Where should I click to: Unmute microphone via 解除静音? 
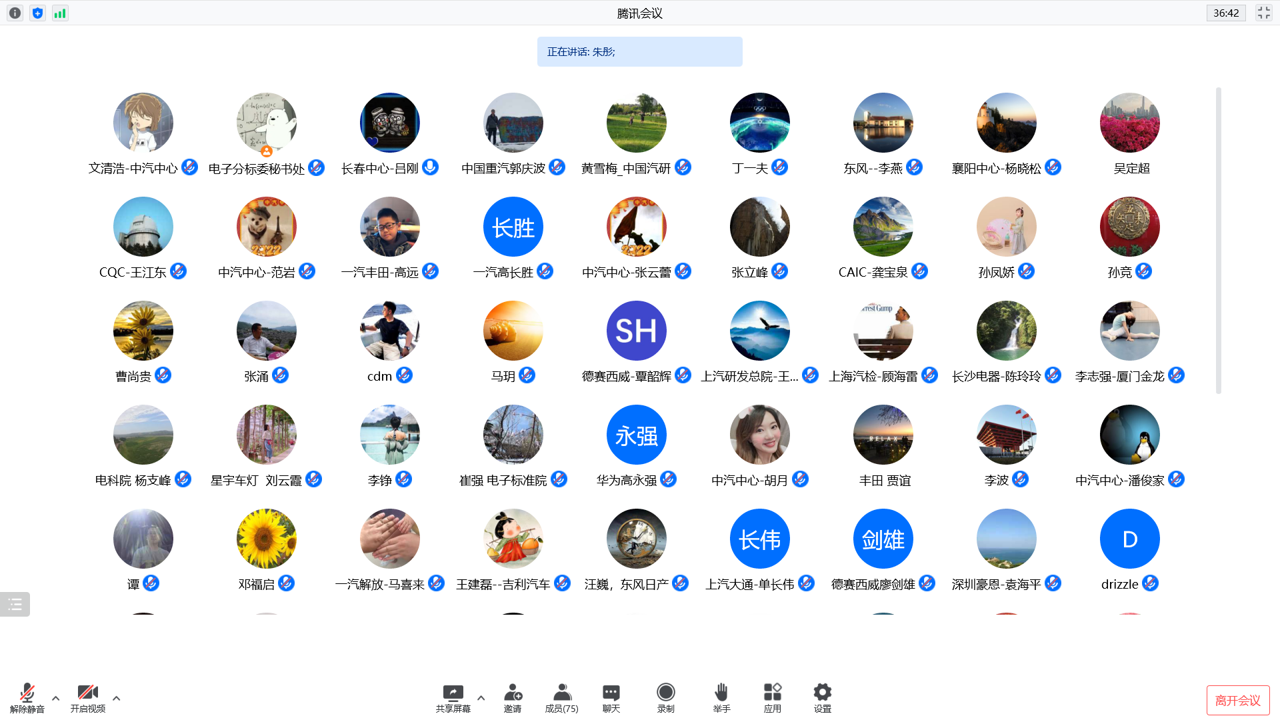(x=28, y=698)
